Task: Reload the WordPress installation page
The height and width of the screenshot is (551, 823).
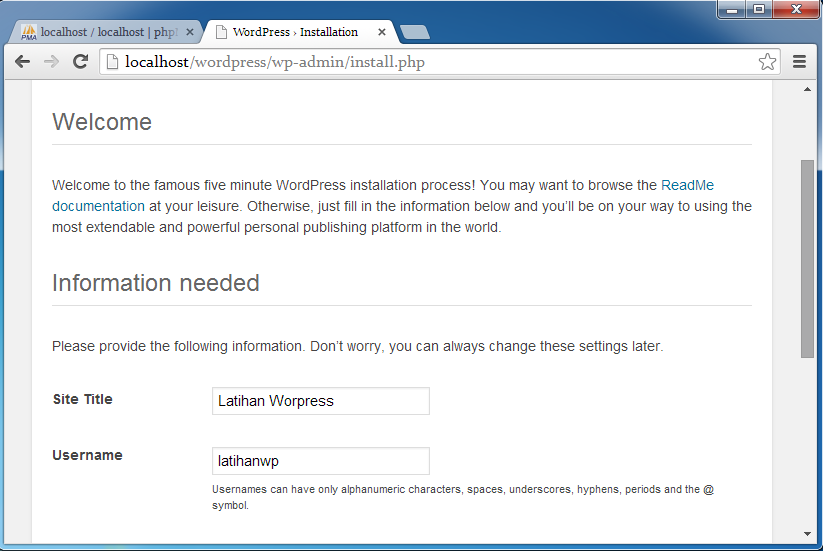Action: (80, 62)
